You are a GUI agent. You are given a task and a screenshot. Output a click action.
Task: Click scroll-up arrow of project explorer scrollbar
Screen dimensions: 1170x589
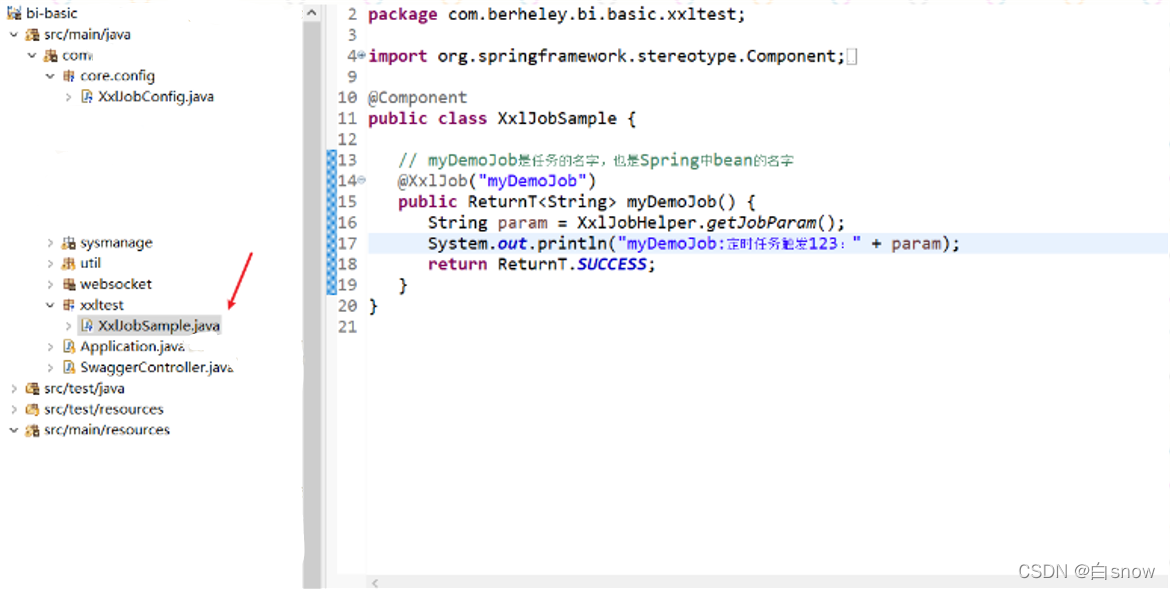(x=312, y=13)
